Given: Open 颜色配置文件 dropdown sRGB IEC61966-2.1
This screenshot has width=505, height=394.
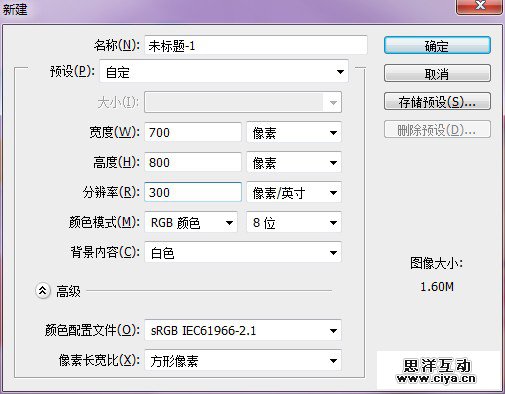Looking at the screenshot, I should click(243, 330).
